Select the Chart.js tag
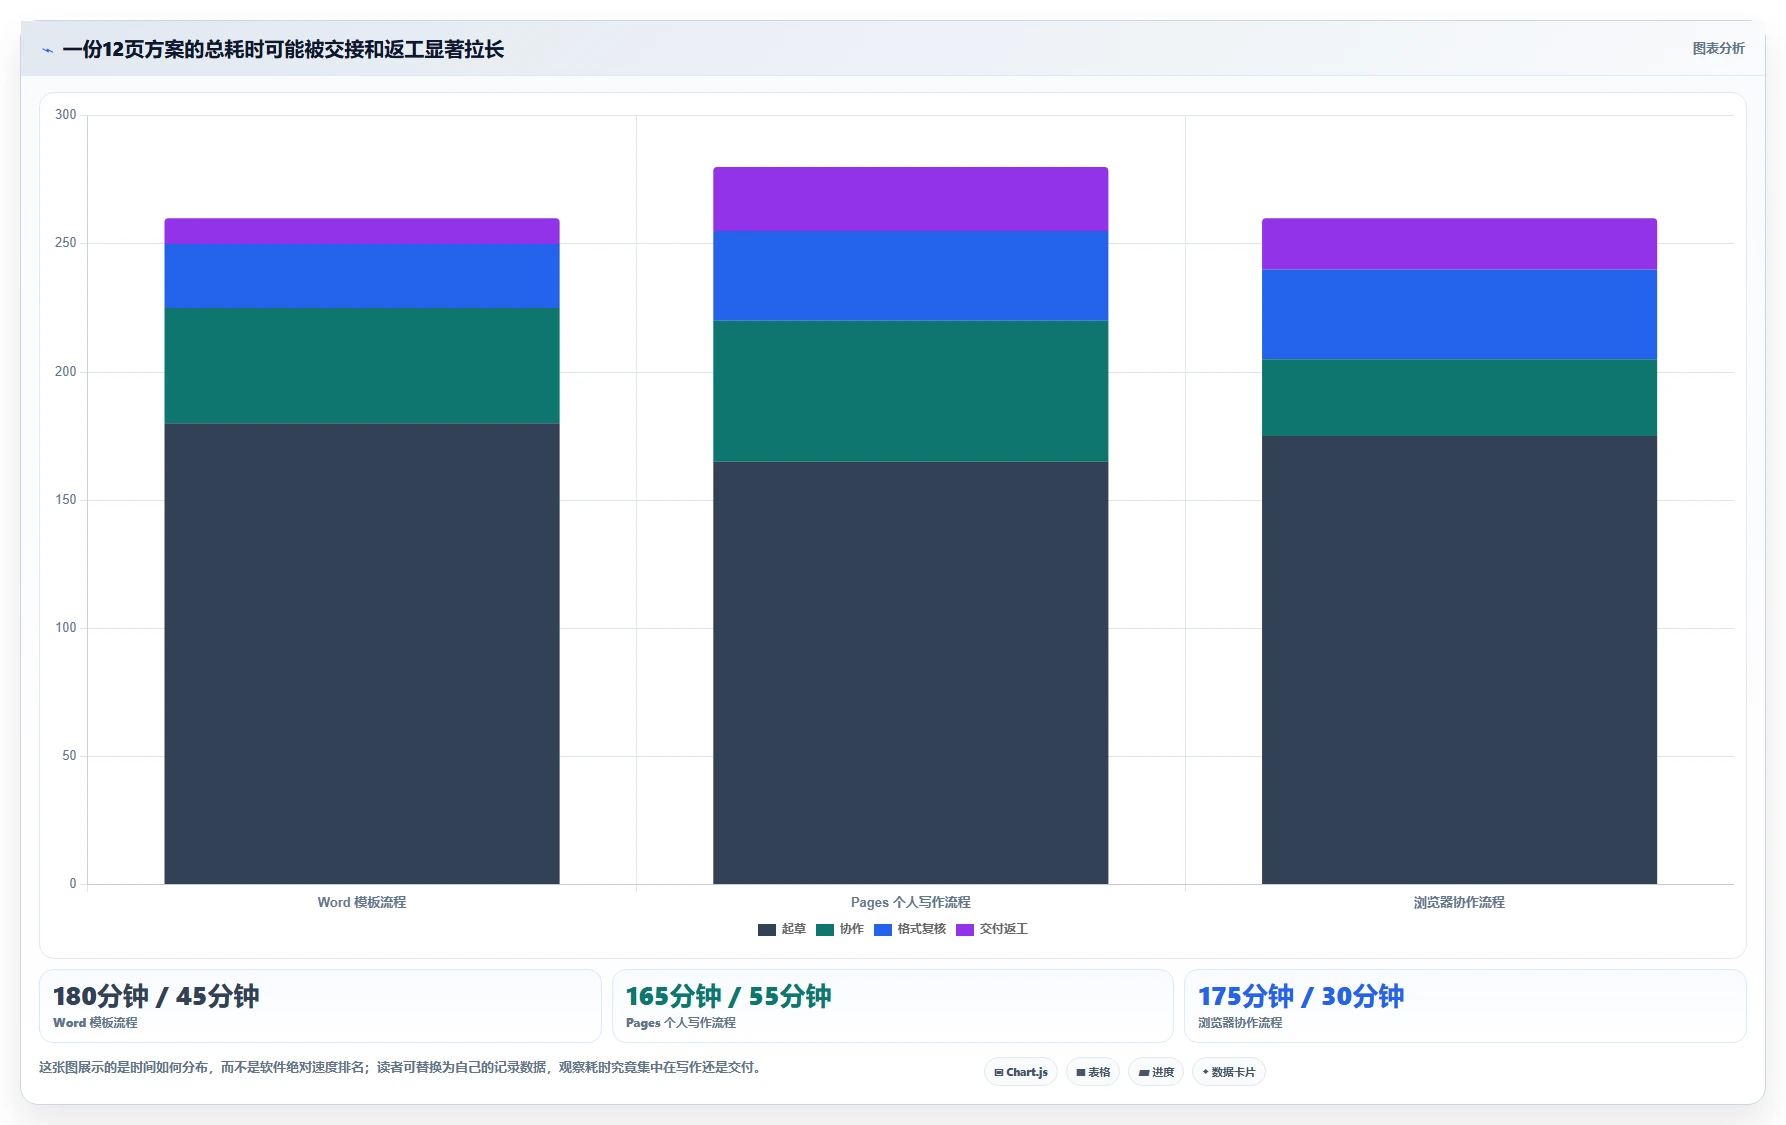Image resolution: width=1786 pixels, height=1125 pixels. tap(1021, 1072)
